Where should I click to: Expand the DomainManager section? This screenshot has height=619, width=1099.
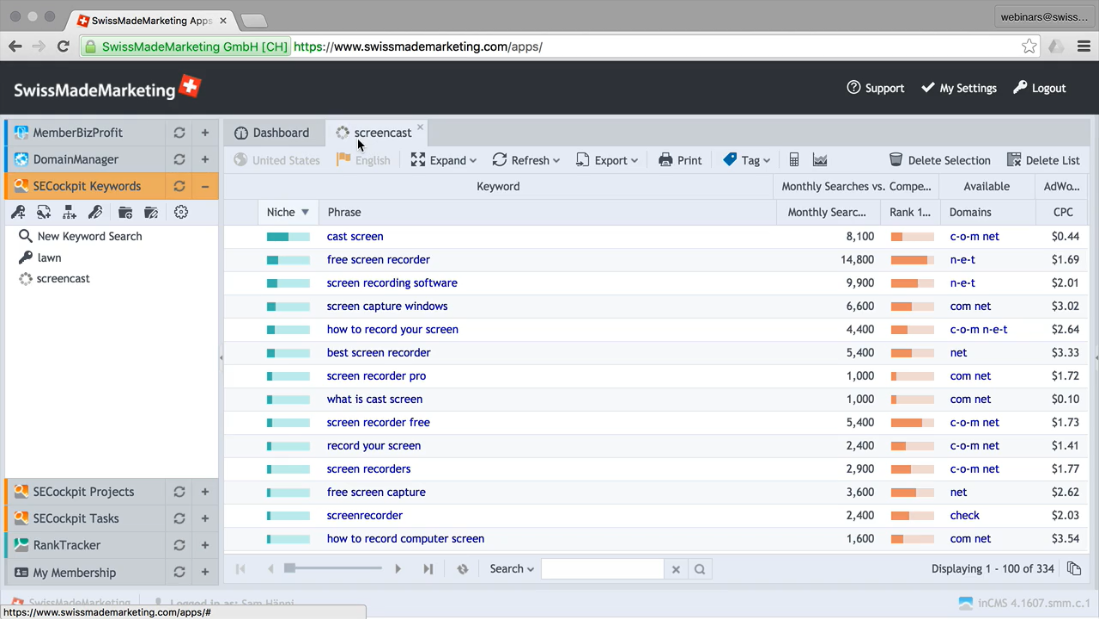(205, 159)
